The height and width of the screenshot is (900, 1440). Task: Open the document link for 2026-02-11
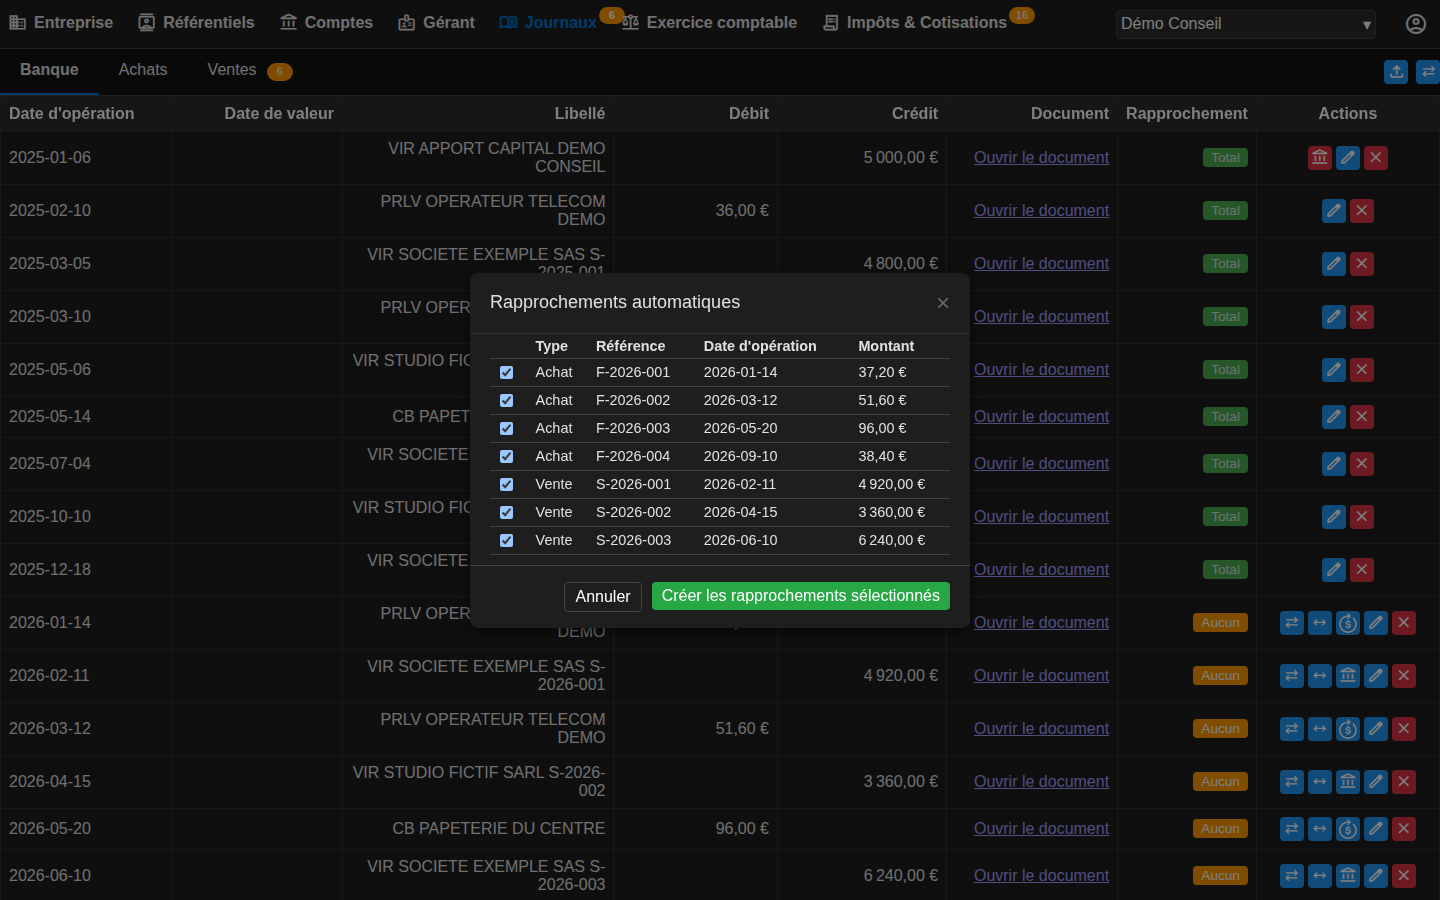tap(1041, 675)
